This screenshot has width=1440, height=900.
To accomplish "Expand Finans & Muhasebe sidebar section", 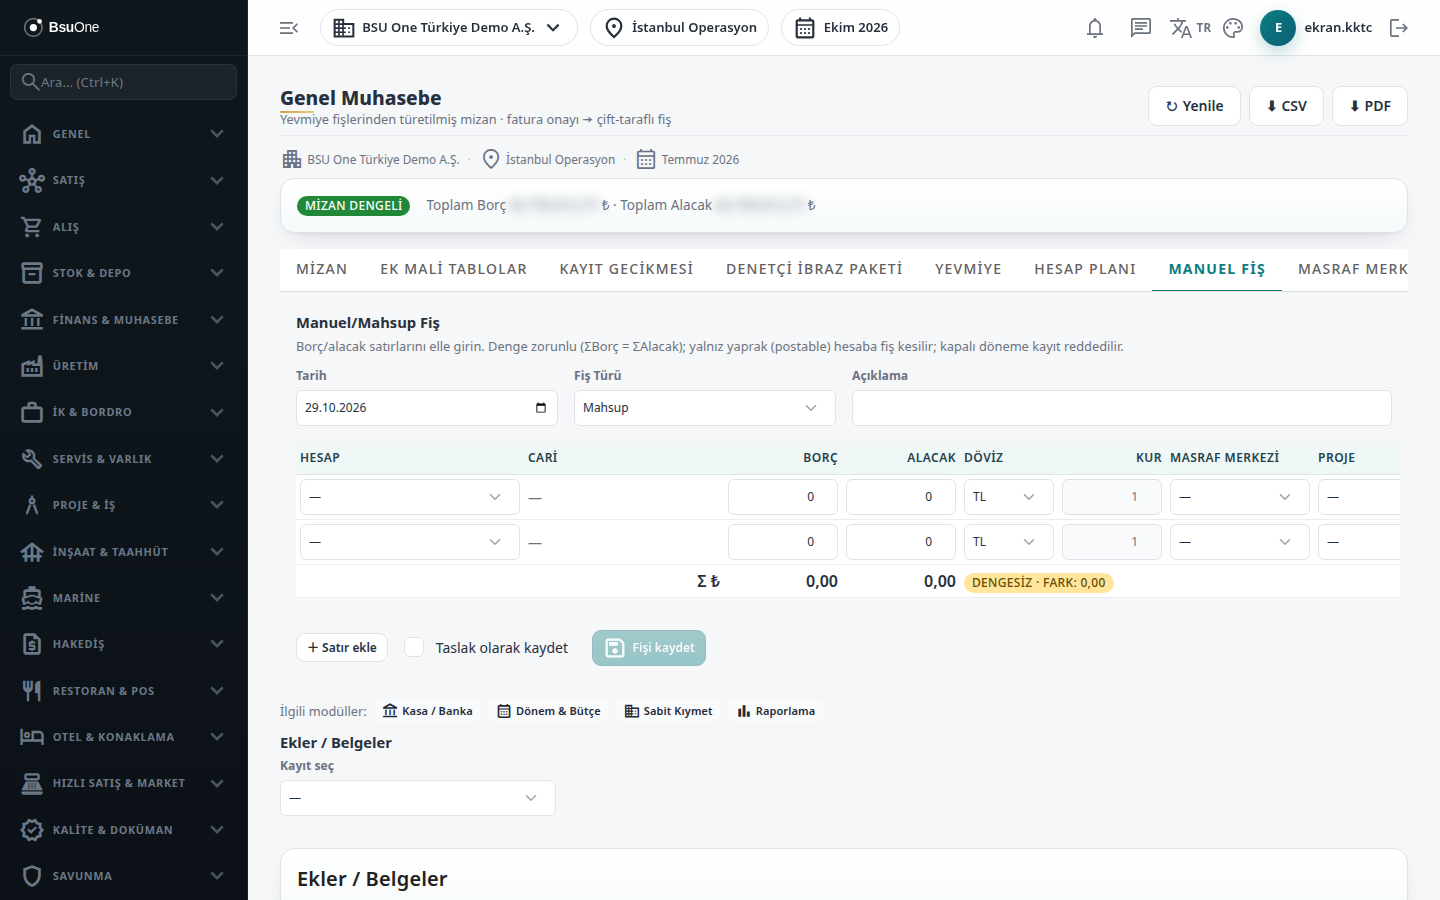I will (124, 320).
